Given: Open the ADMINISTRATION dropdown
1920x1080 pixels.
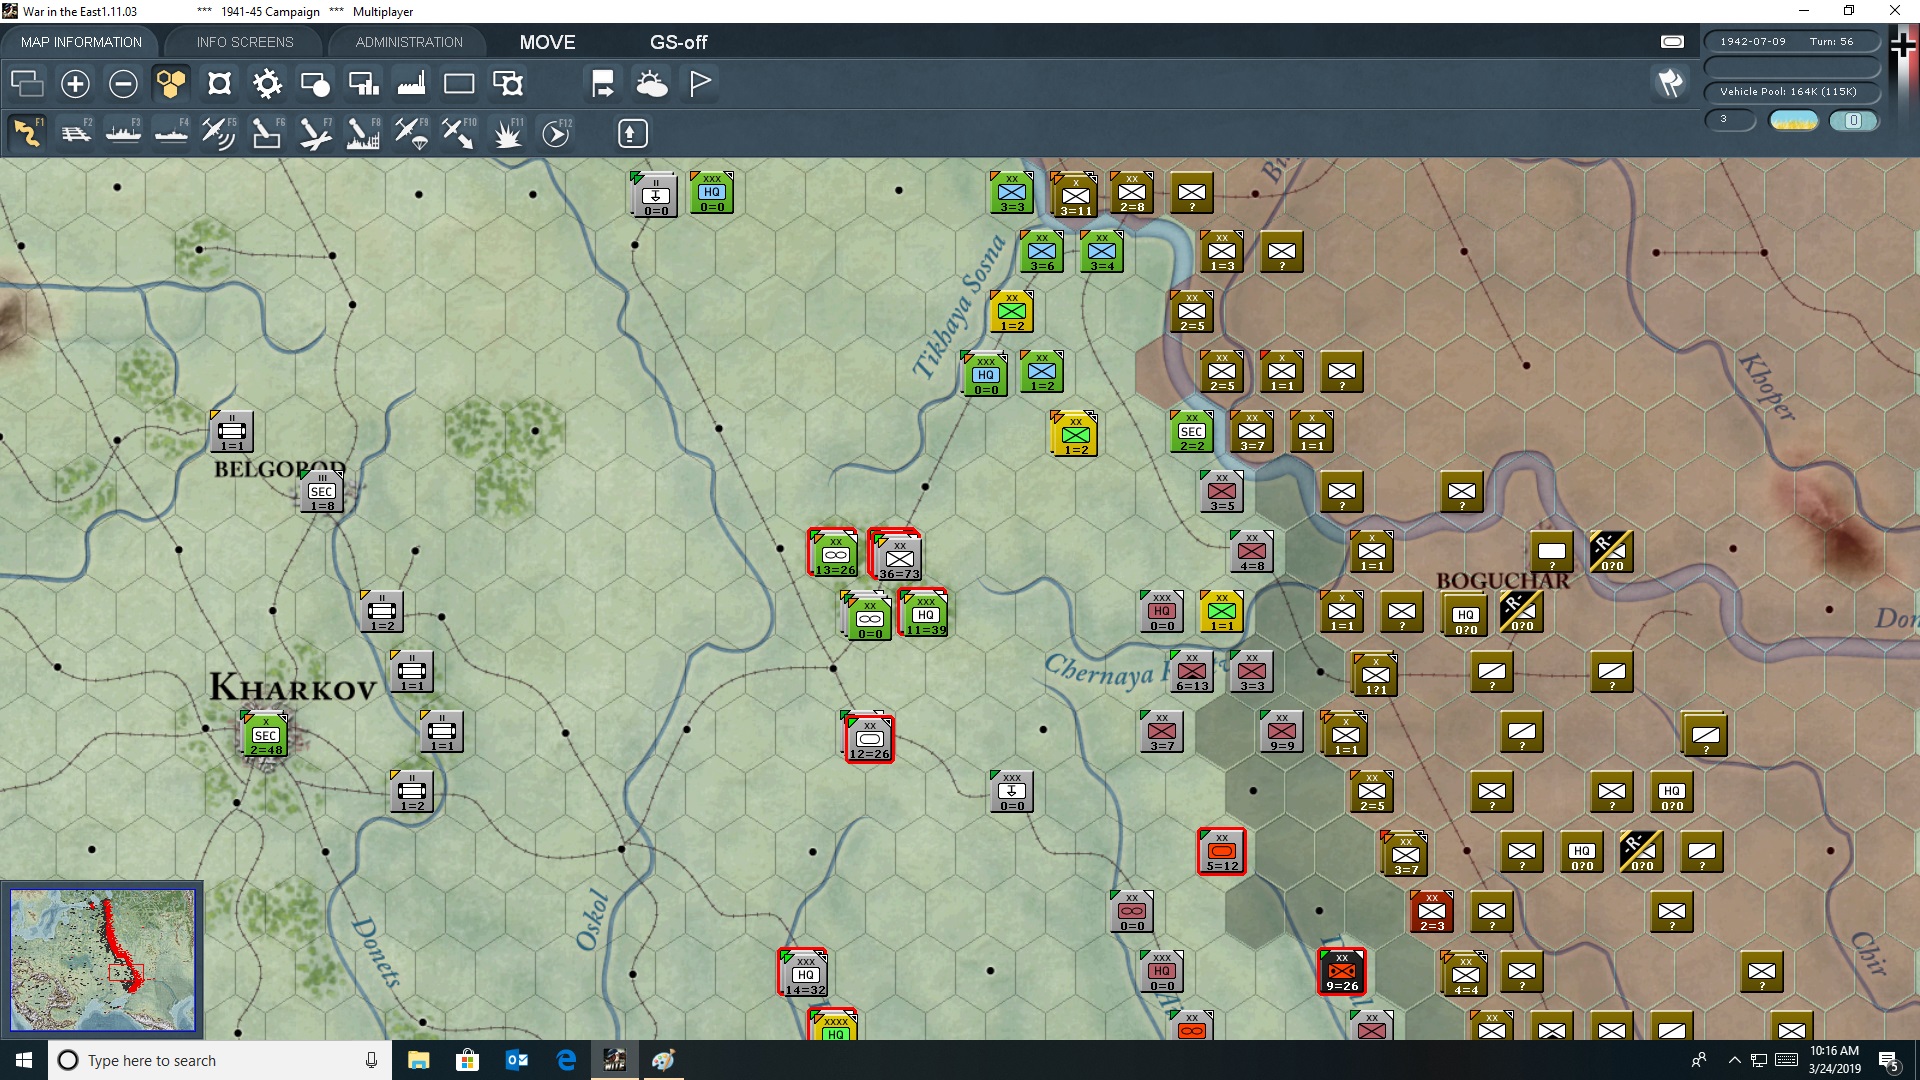Looking at the screenshot, I should (407, 42).
